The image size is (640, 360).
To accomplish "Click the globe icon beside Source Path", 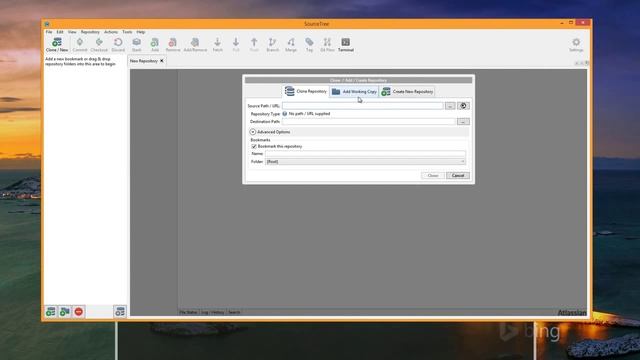I will tap(463, 106).
